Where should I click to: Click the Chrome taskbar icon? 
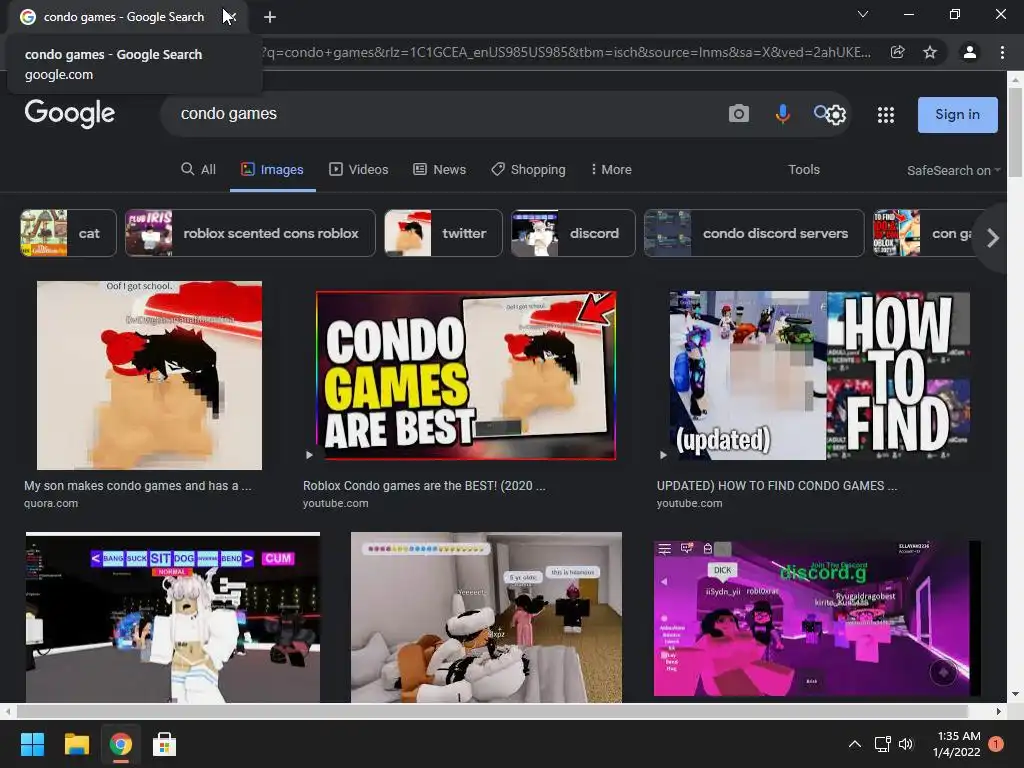[x=120, y=744]
